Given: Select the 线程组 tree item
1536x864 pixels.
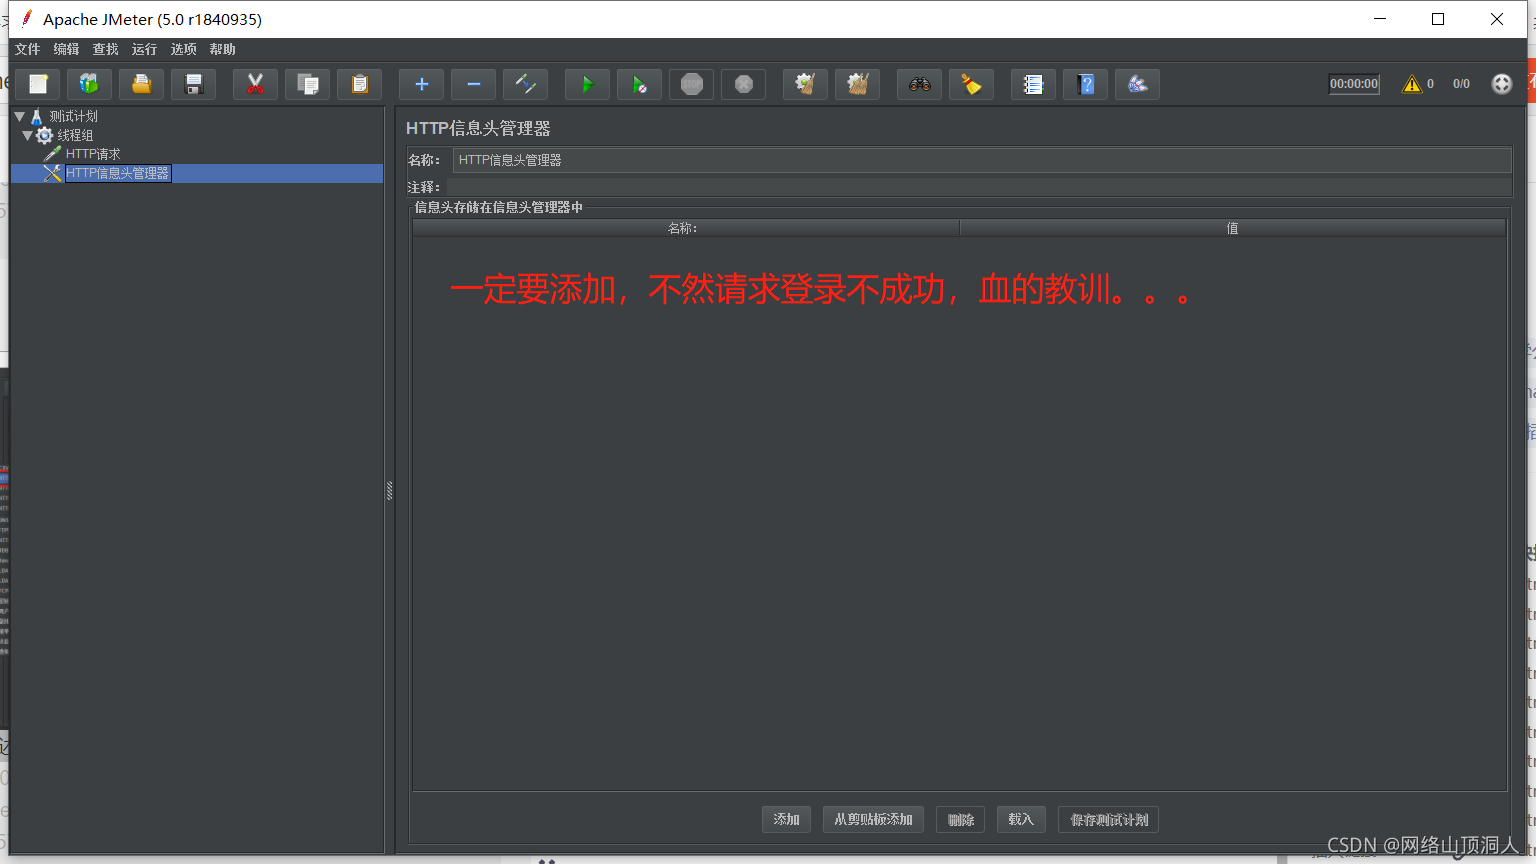Looking at the screenshot, I should (x=75, y=135).
